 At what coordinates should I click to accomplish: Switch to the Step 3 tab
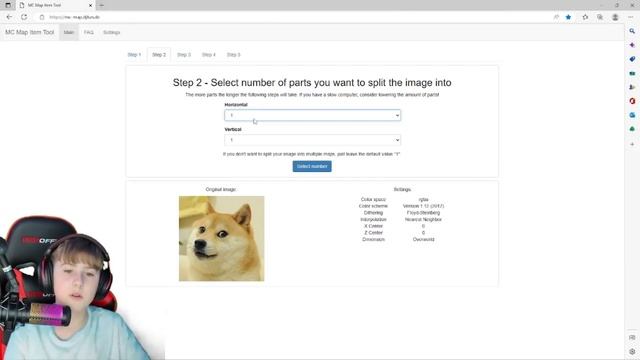[184, 55]
